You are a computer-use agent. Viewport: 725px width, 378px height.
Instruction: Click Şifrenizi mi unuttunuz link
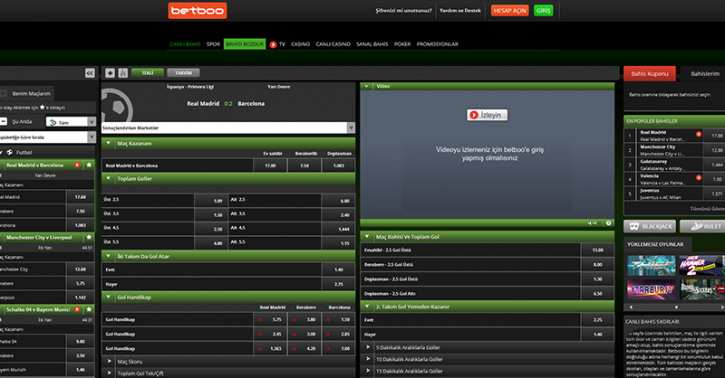(403, 11)
